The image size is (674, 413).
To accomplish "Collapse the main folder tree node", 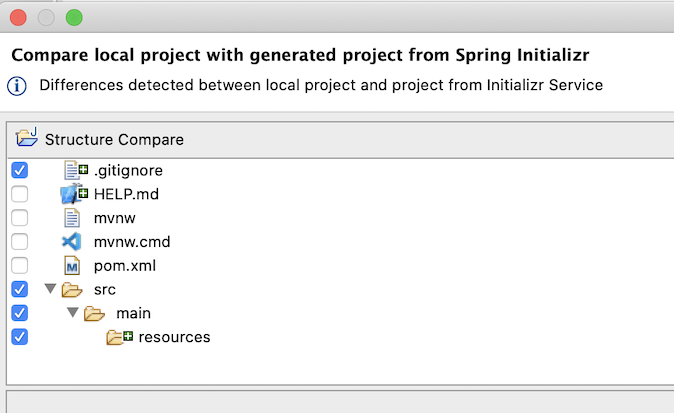I will 73,314.
